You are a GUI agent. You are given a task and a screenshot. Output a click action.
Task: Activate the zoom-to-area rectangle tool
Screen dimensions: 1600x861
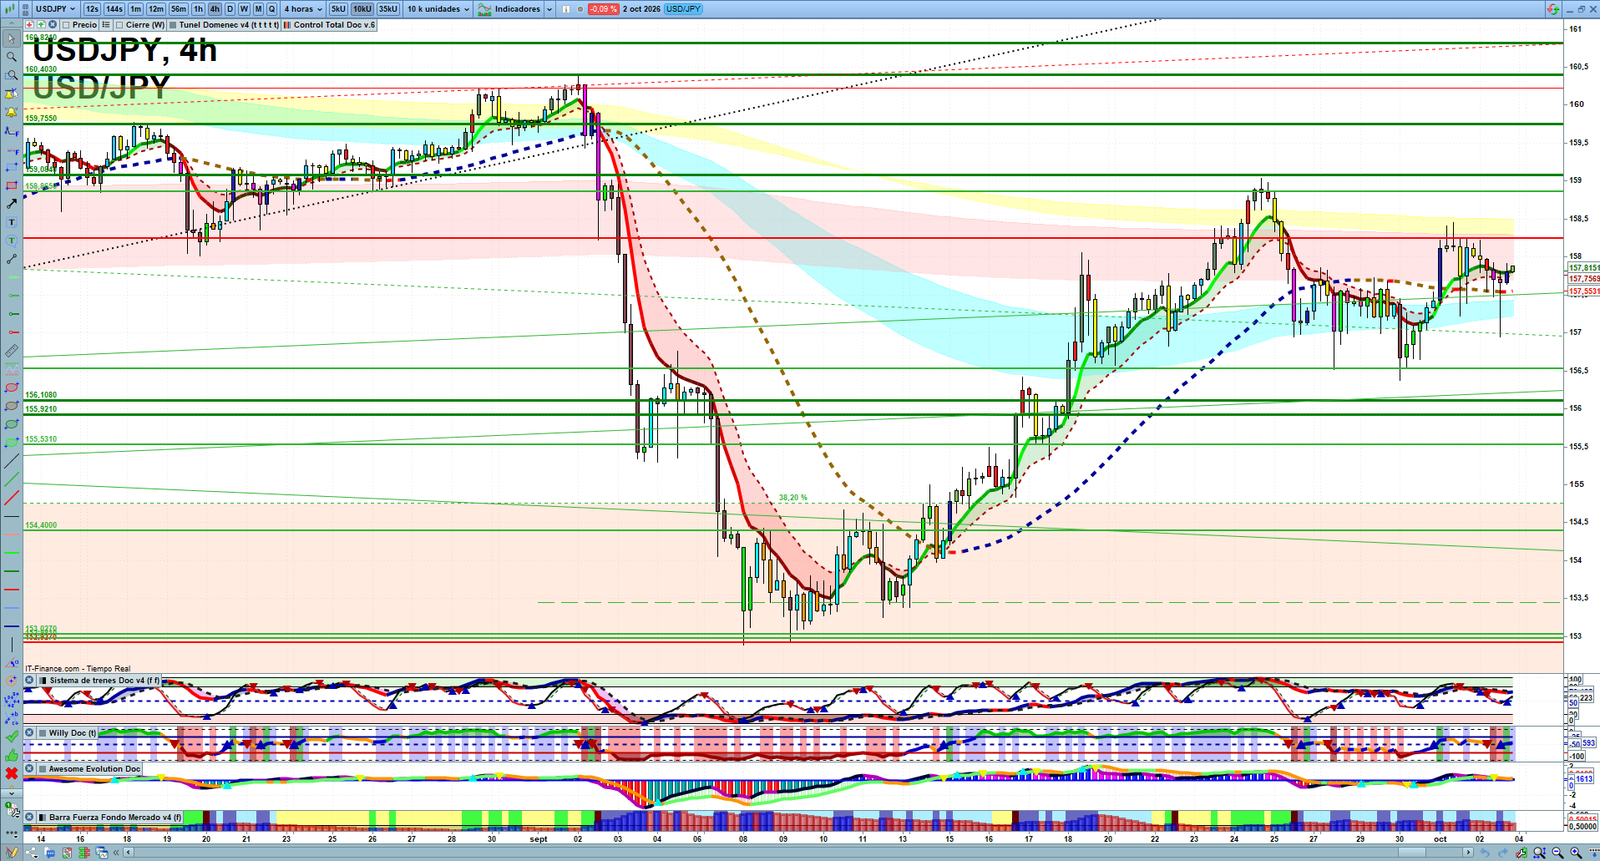click(11, 75)
